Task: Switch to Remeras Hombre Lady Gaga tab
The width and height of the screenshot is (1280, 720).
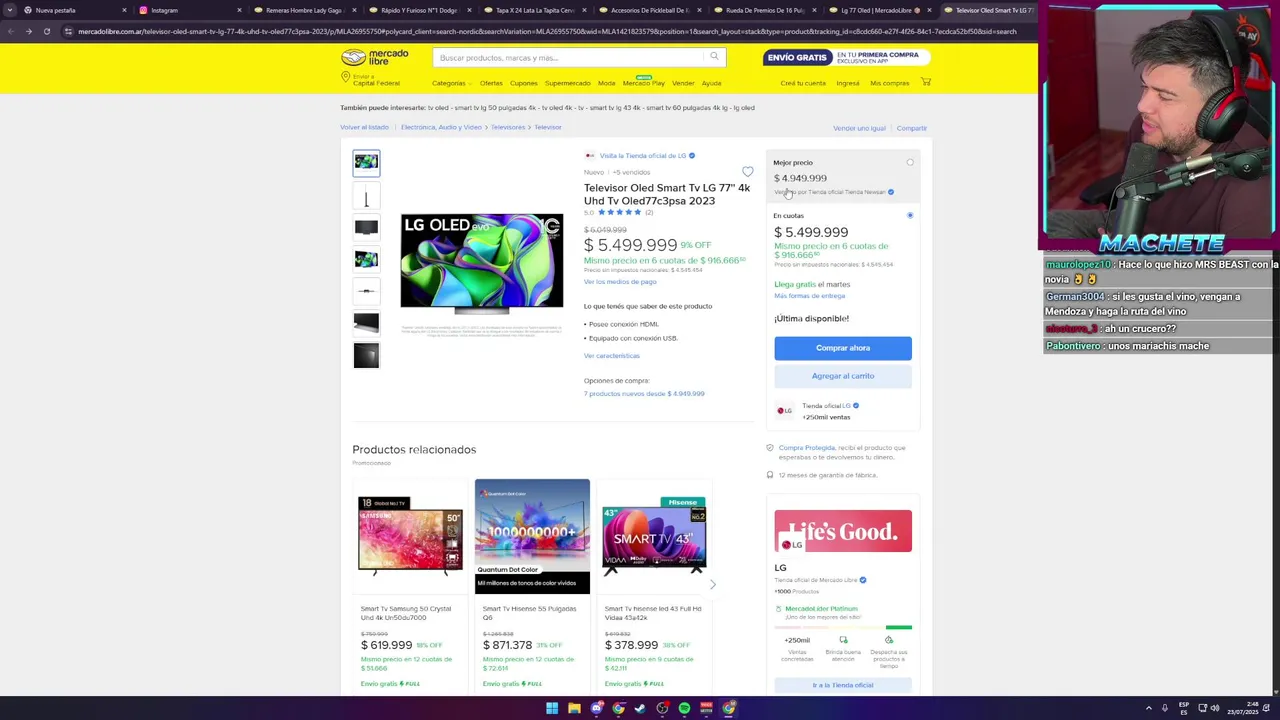Action: 305,10
